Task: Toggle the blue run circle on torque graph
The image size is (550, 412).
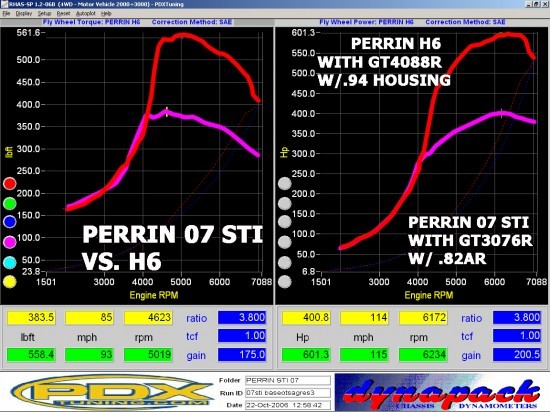Action: 9,222
